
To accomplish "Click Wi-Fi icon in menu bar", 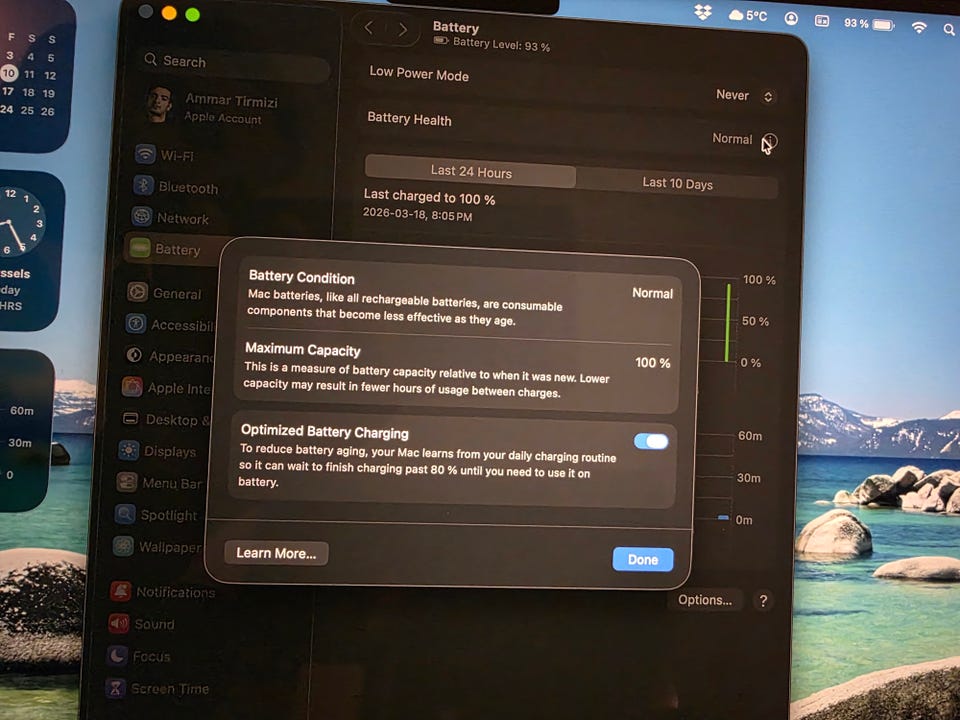I will pyautogui.click(x=919, y=27).
